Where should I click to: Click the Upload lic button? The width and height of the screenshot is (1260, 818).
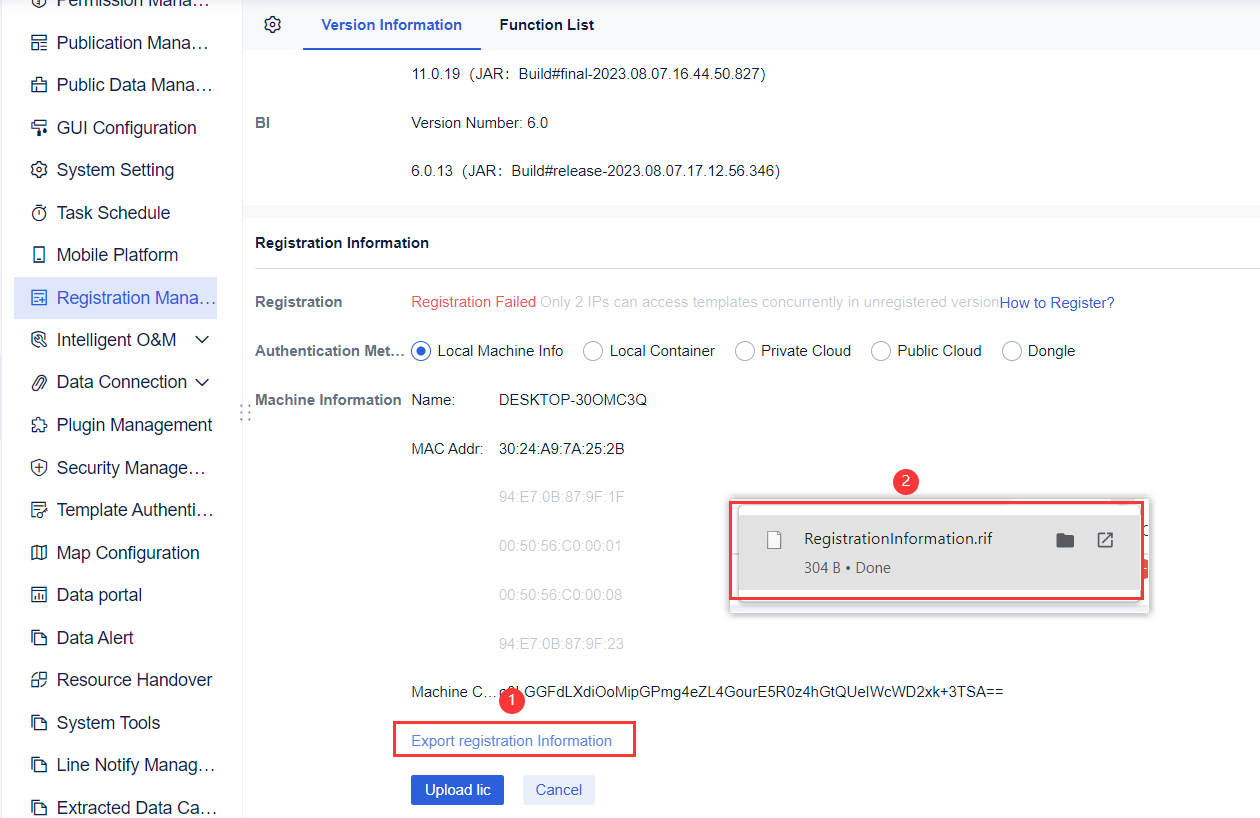(x=457, y=790)
